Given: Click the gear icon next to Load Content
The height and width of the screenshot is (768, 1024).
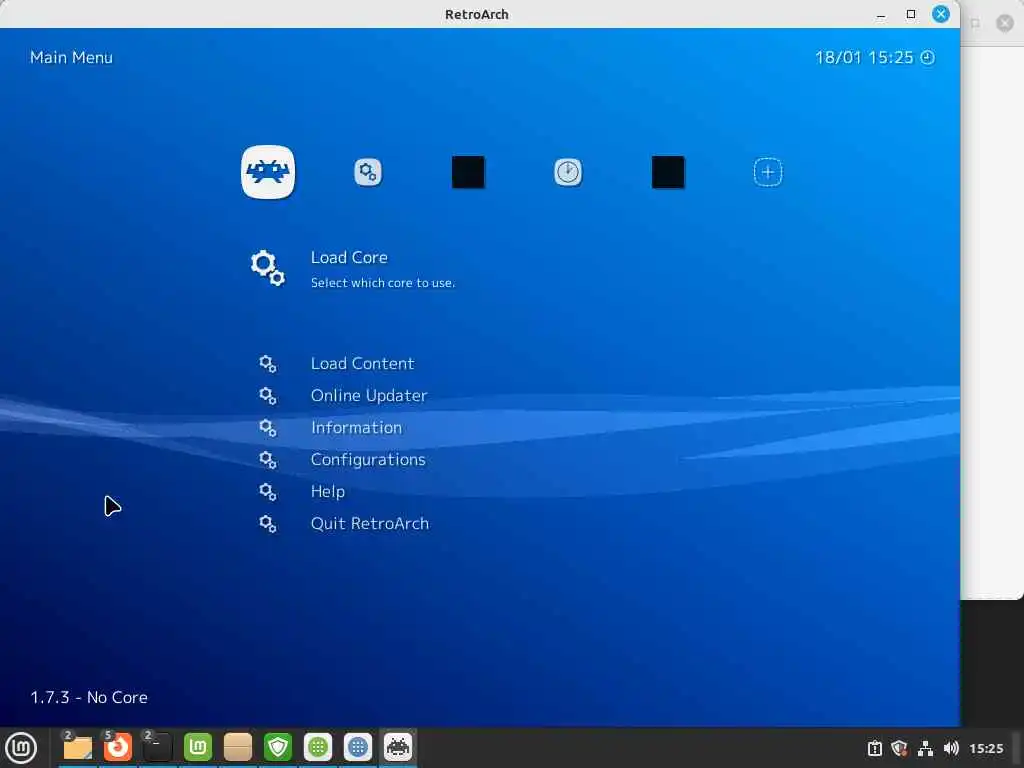Looking at the screenshot, I should (268, 364).
